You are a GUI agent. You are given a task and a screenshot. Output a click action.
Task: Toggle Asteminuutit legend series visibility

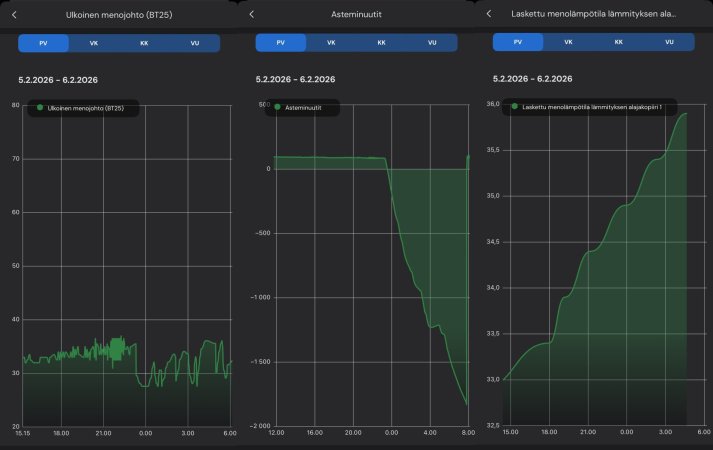(x=303, y=107)
